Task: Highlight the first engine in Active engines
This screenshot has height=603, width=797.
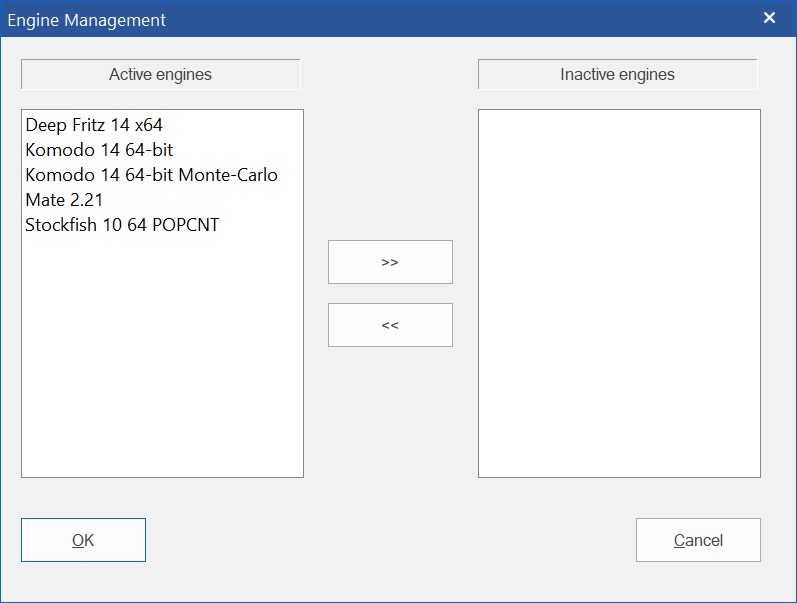Action: [x=94, y=125]
